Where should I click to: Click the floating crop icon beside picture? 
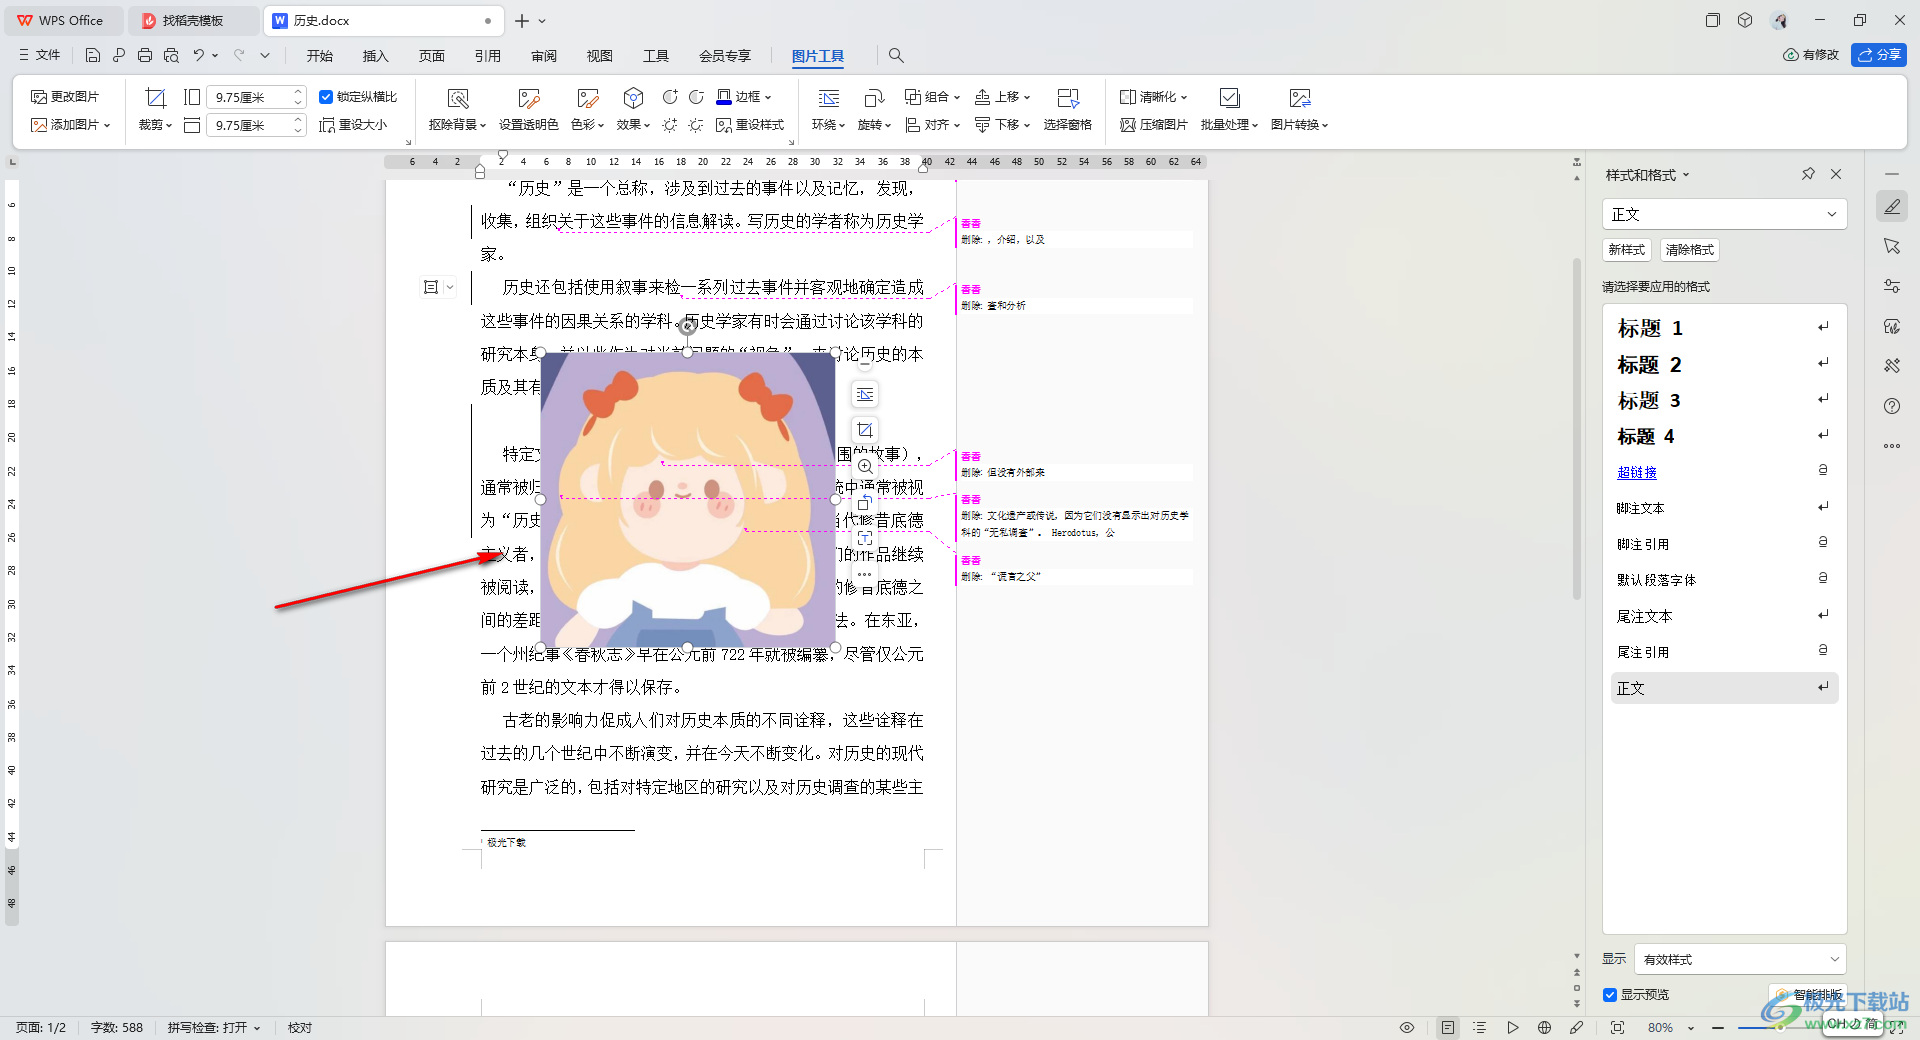pos(865,430)
